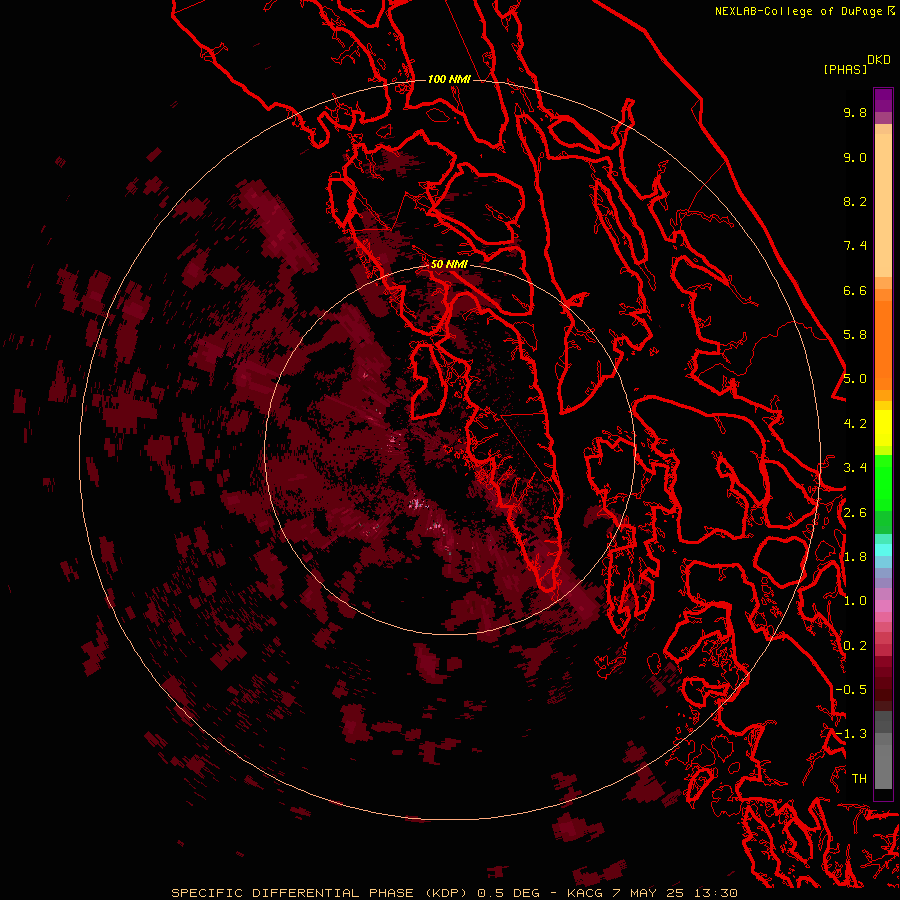Viewport: 900px width, 900px height.
Task: Click the 0.2 color scale value
Action: pos(855,646)
